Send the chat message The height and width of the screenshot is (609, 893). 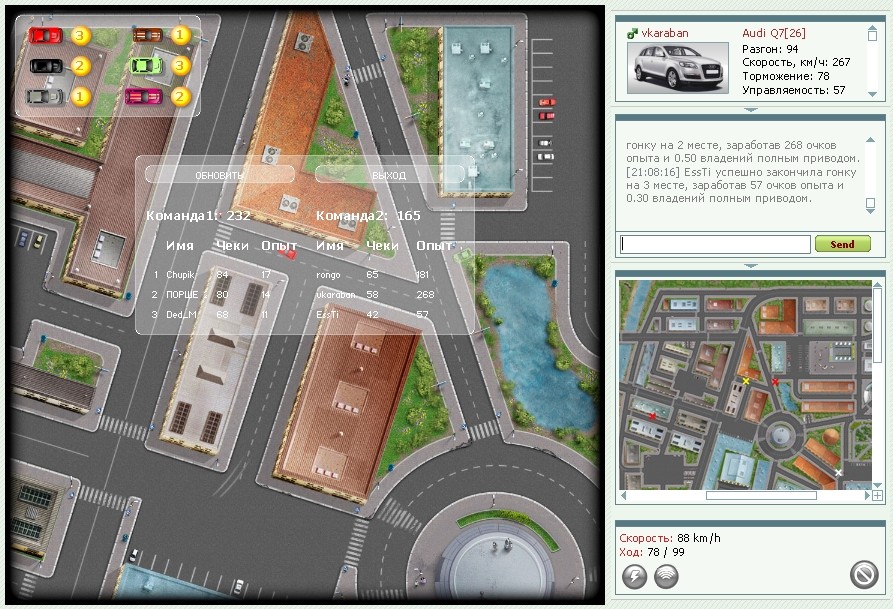[842, 244]
